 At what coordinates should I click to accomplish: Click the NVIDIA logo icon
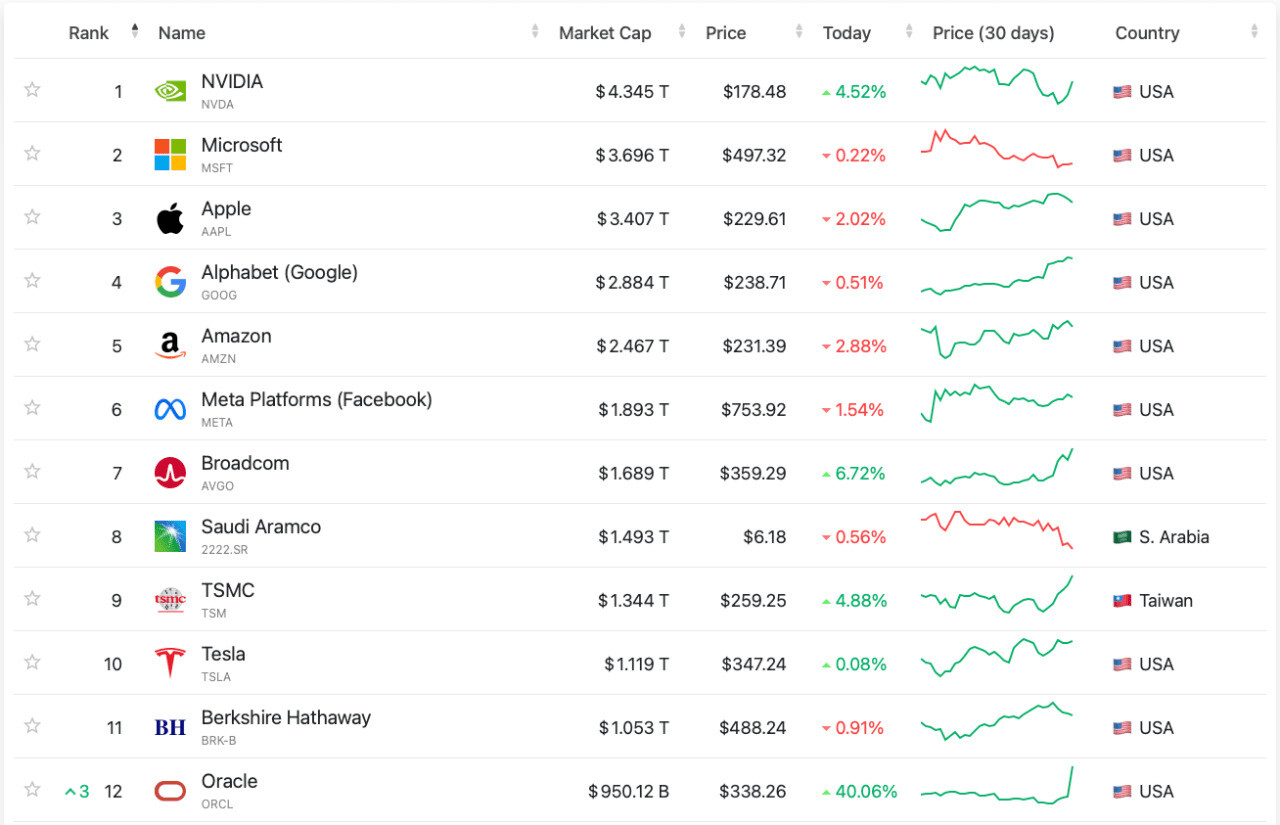170,91
